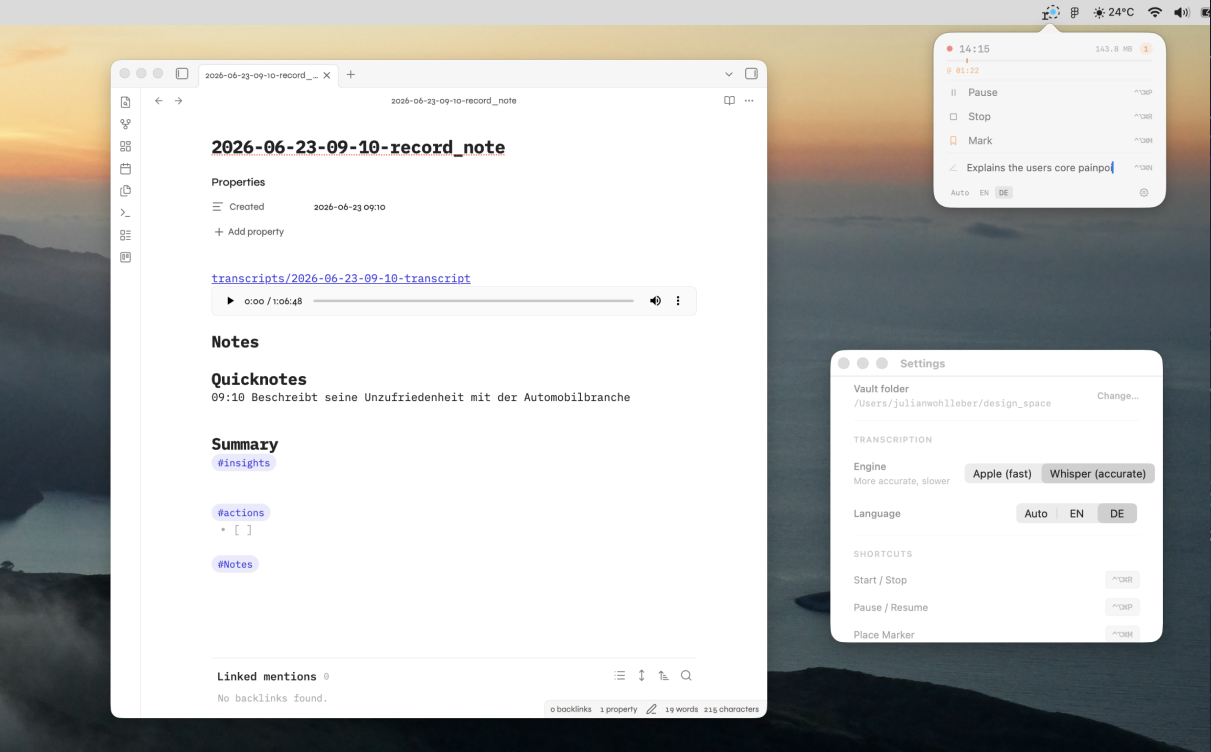
Task: Open command palette terminal icon in ribbon
Action: click(125, 213)
